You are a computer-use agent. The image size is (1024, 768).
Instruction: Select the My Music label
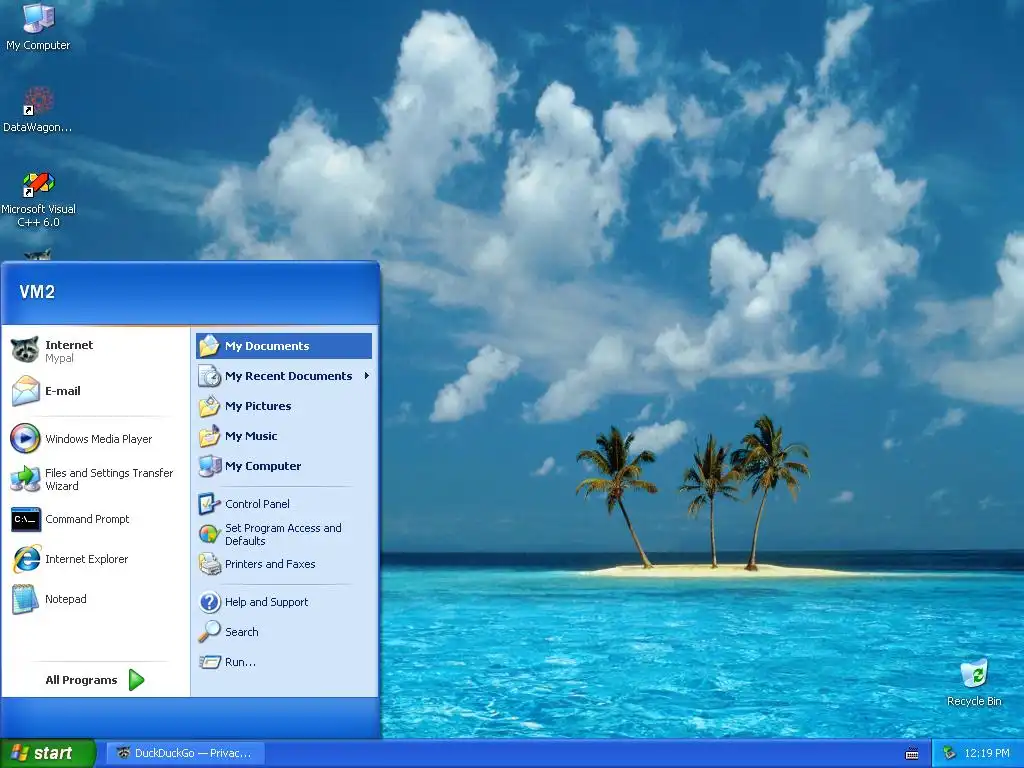(x=251, y=436)
